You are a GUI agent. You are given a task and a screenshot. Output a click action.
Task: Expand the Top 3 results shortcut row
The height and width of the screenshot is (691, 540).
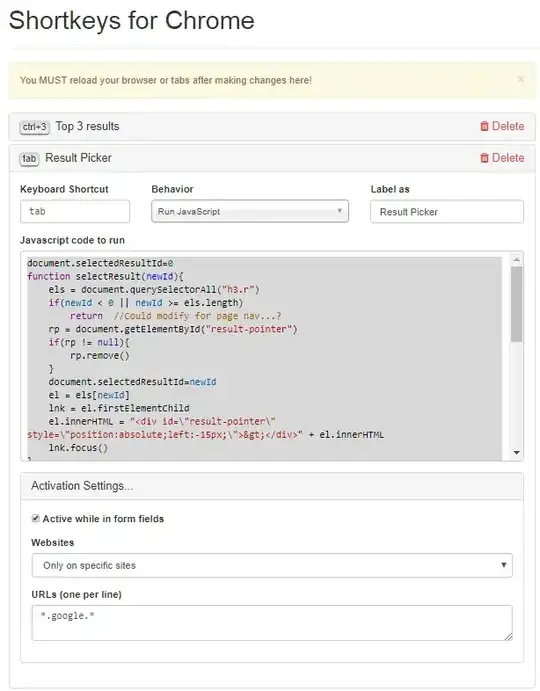point(272,126)
